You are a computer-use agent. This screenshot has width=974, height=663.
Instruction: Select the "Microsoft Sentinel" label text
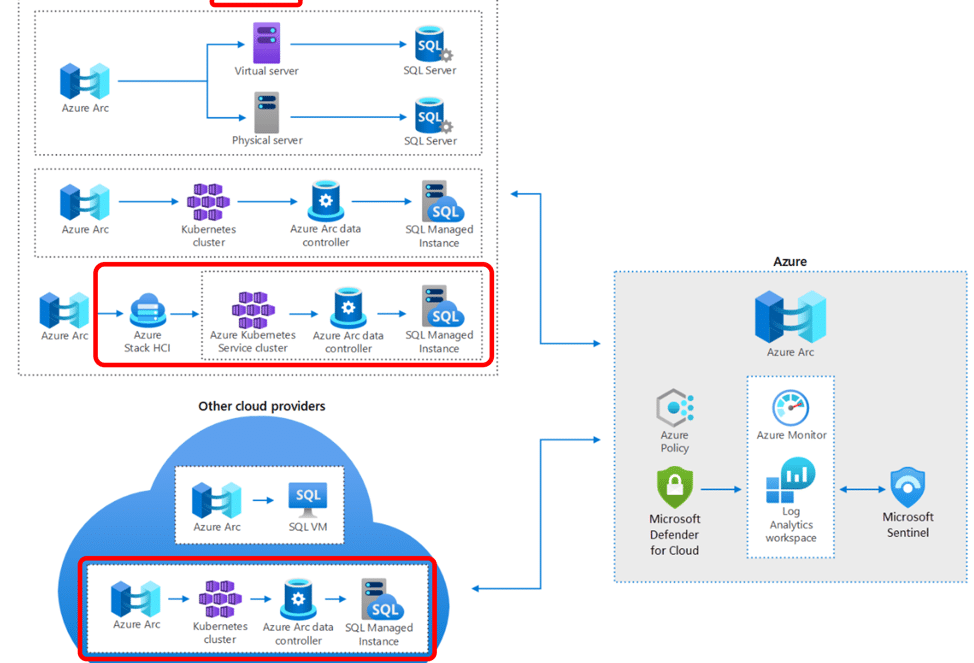click(x=908, y=525)
